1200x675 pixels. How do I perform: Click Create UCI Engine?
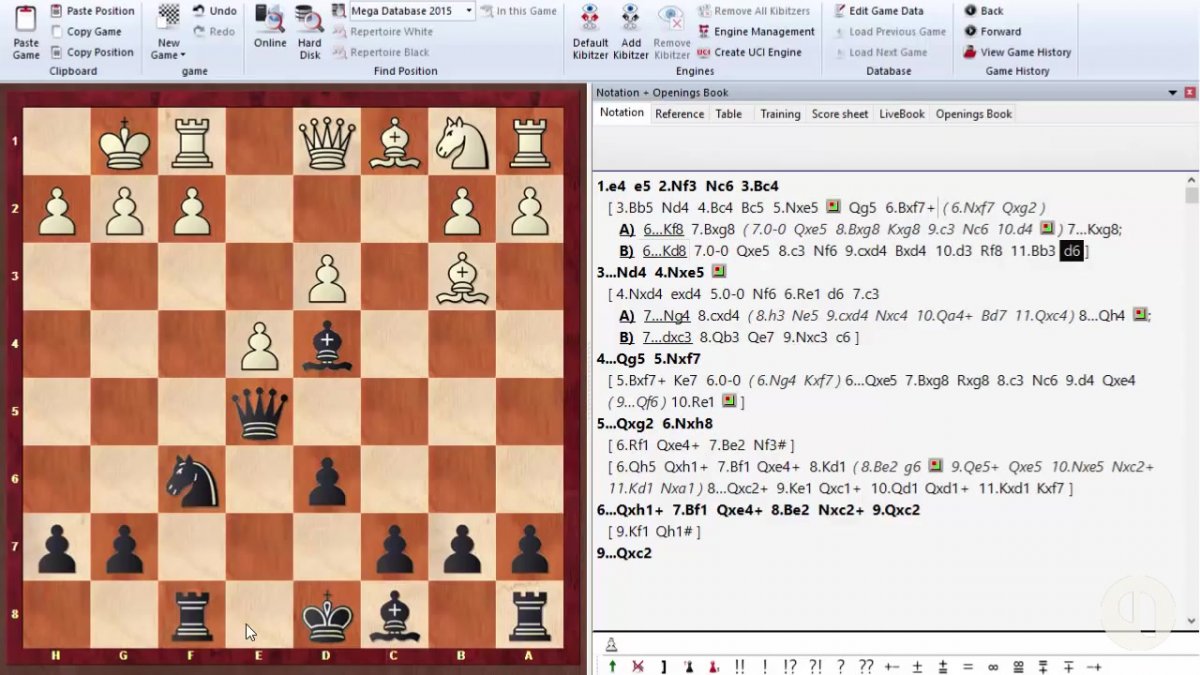point(750,52)
